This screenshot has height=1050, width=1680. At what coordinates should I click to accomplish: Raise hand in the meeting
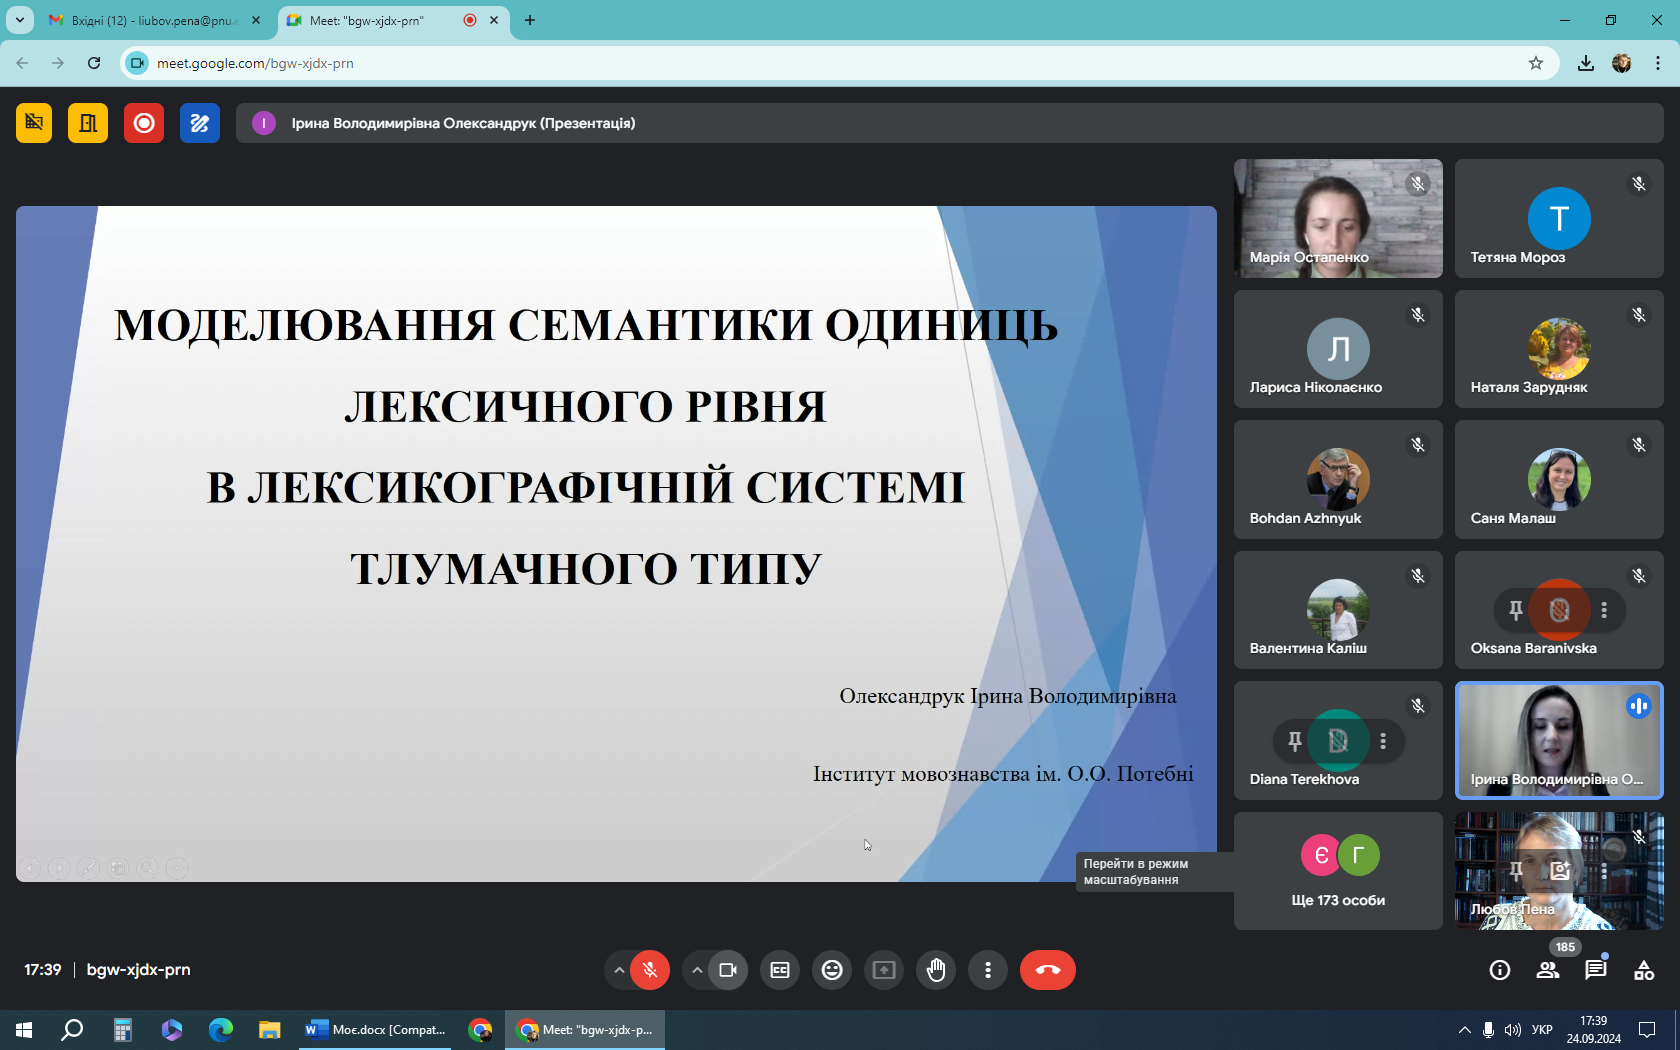[936, 970]
